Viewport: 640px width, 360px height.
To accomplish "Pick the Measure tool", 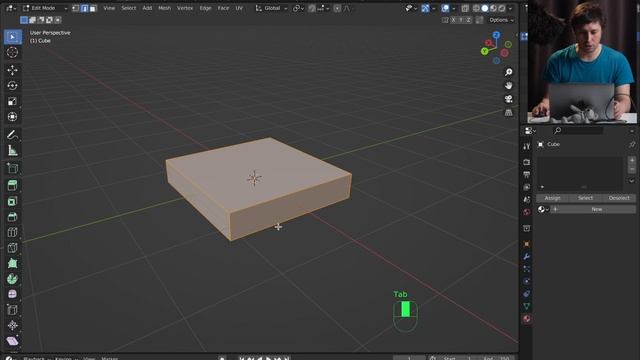I will tap(13, 151).
